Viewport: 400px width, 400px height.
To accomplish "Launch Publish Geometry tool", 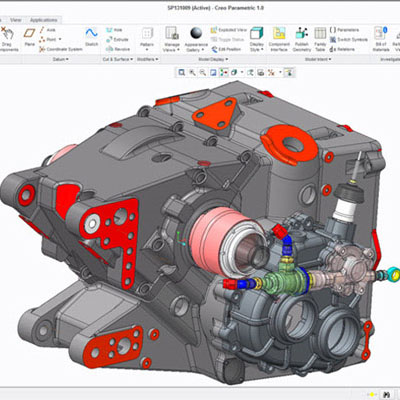I will (302, 39).
